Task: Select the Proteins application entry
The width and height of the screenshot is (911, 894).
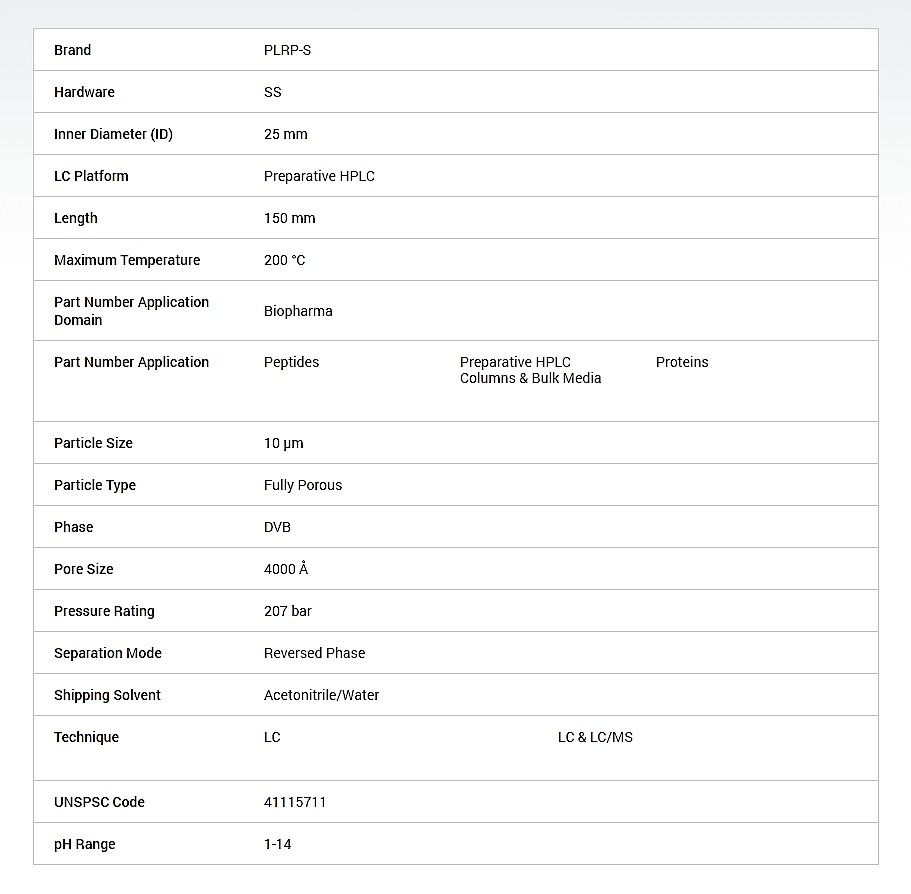Action: (681, 362)
